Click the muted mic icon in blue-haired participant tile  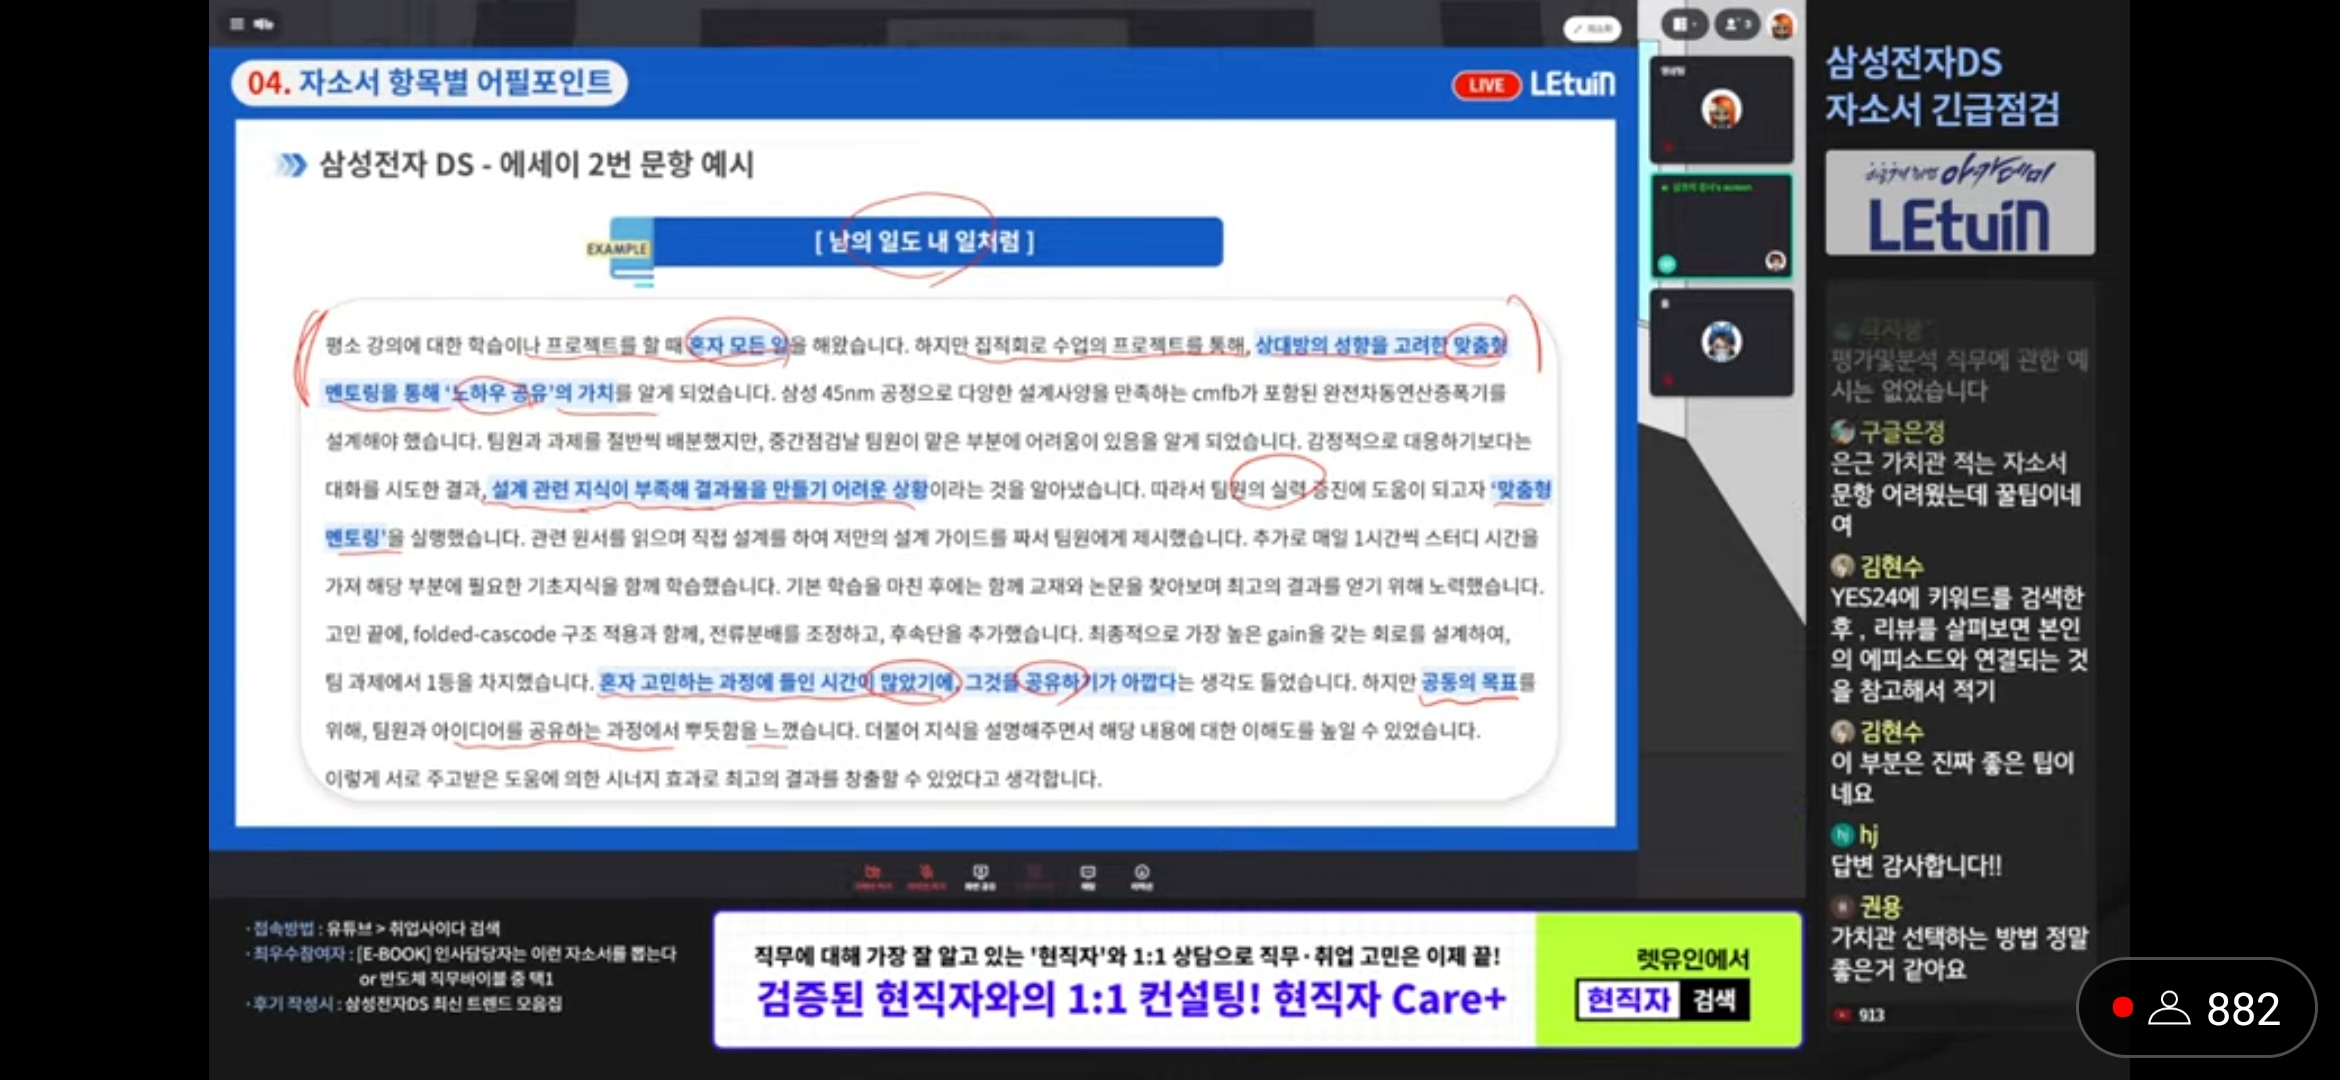coord(1667,380)
